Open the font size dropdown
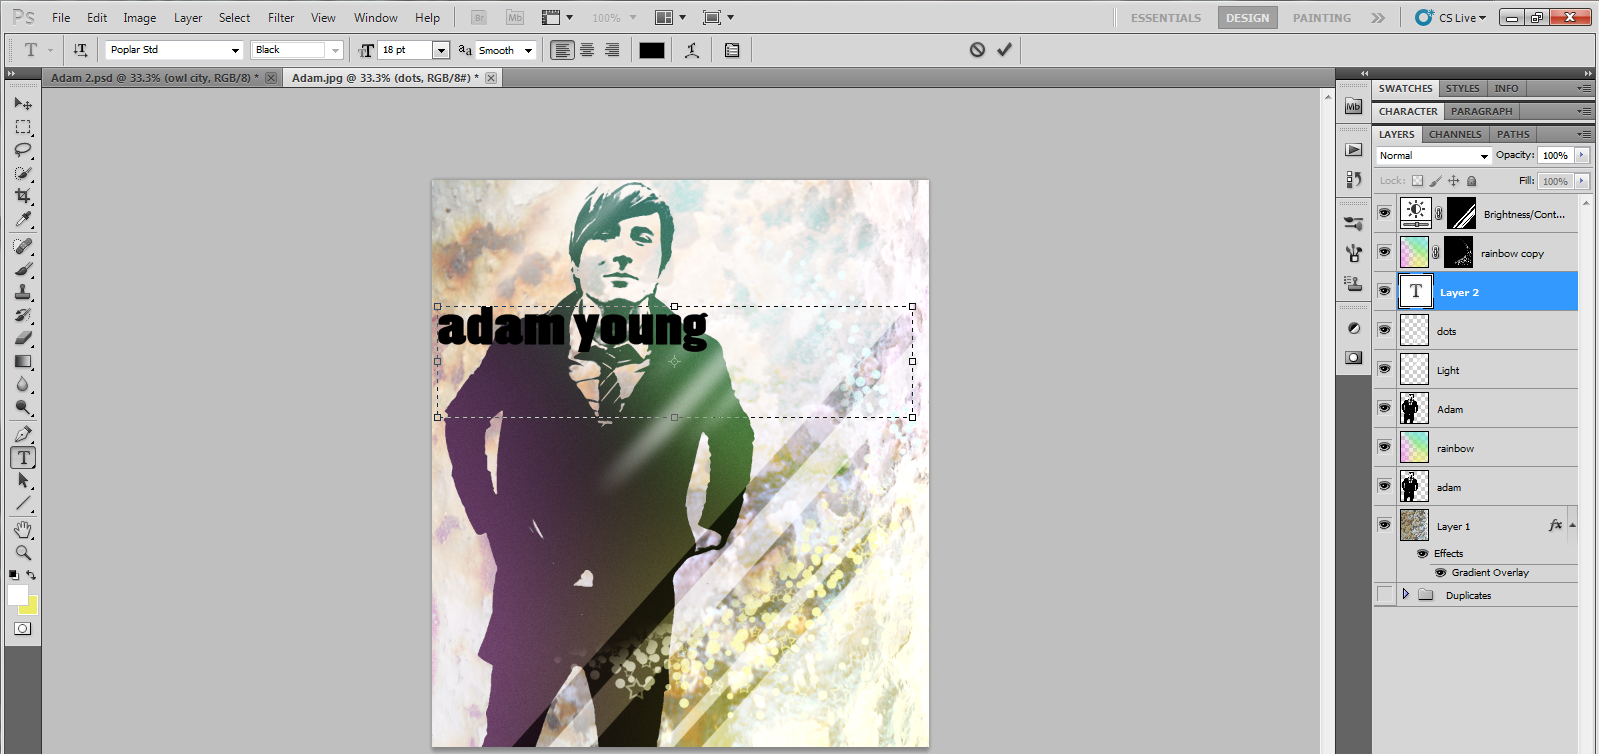 440,50
